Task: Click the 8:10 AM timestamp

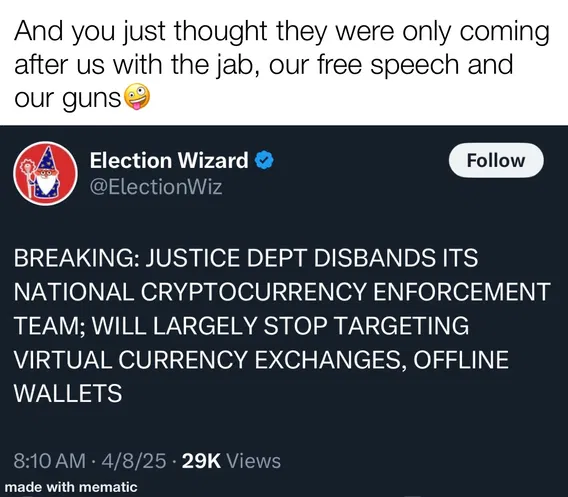Action: (x=50, y=461)
